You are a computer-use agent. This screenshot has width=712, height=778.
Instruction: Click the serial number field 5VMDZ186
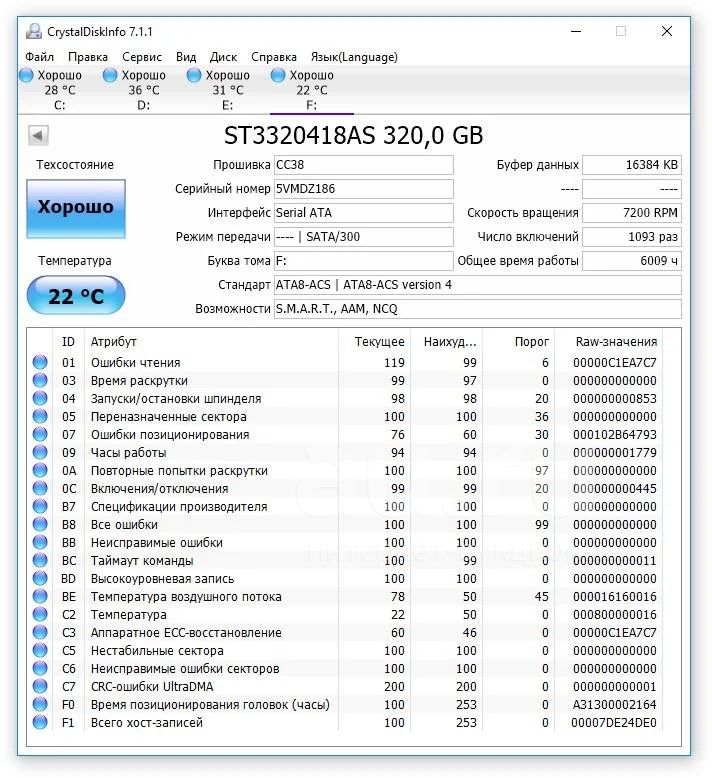coord(364,189)
